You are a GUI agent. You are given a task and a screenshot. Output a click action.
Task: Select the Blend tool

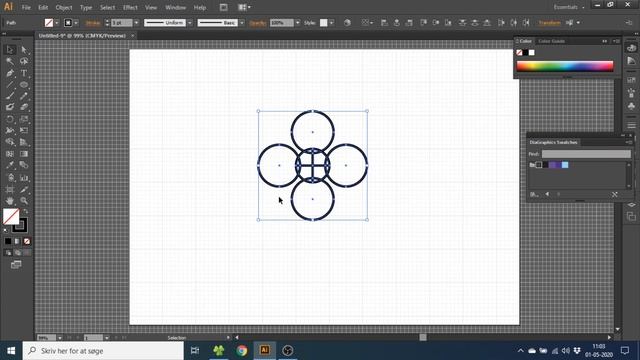pyautogui.click(x=24, y=165)
